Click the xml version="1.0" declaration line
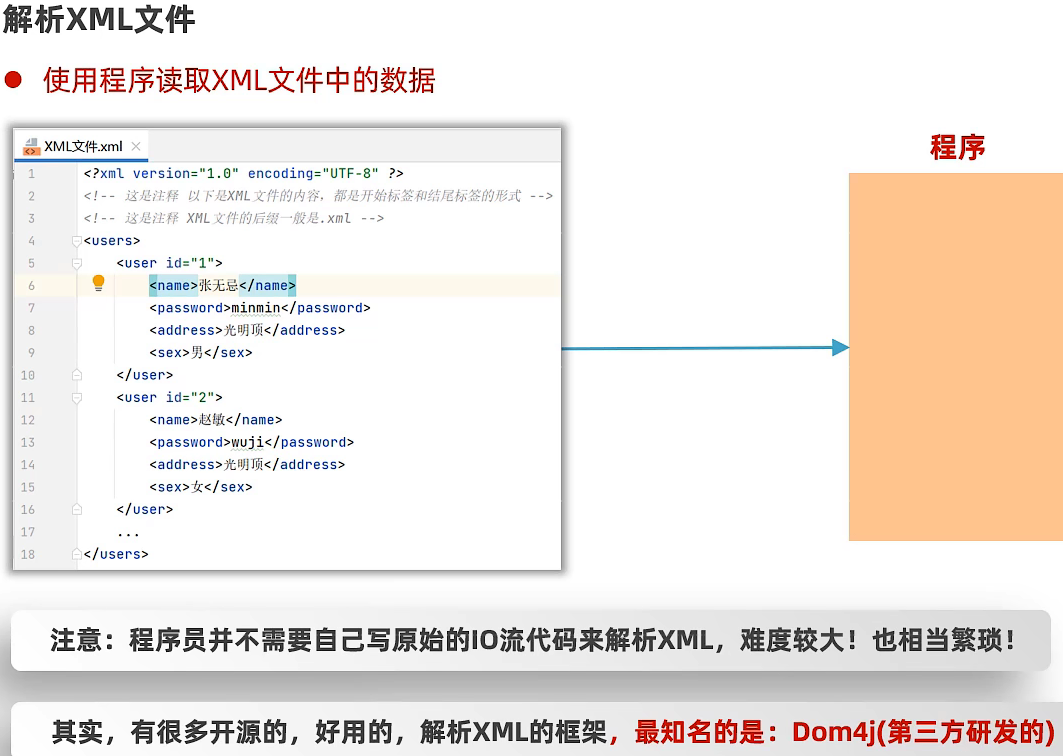 coord(243,174)
